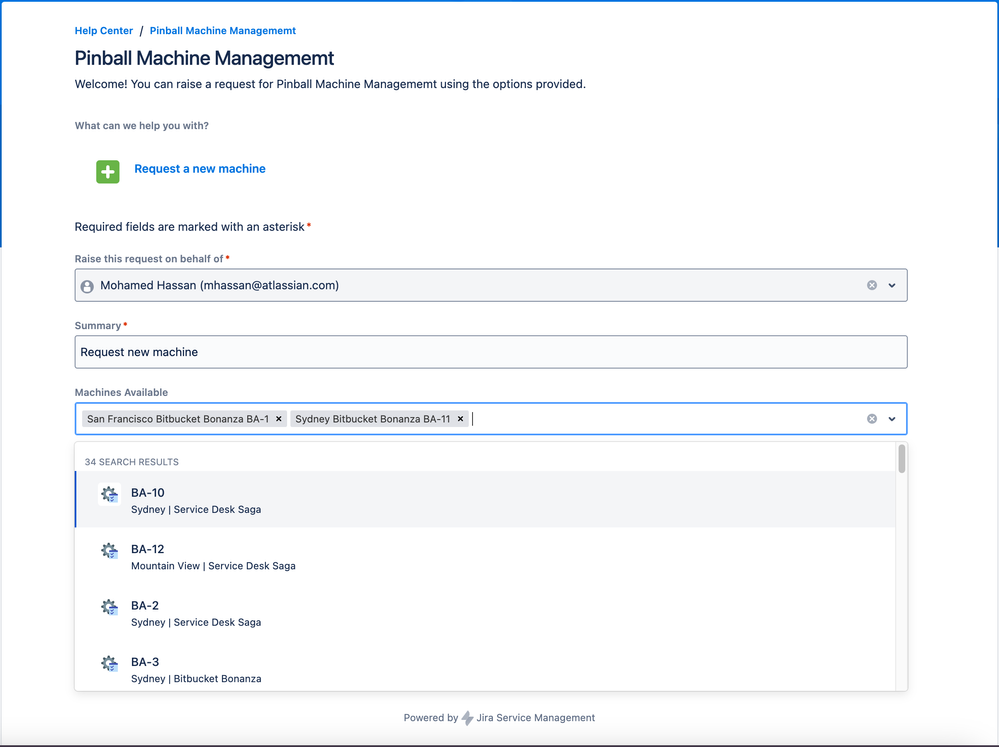Screen dimensions: 999x747
Task: Remove the Sydney Bitbucket Bonanza BA-11 tag
Action: coord(460,419)
